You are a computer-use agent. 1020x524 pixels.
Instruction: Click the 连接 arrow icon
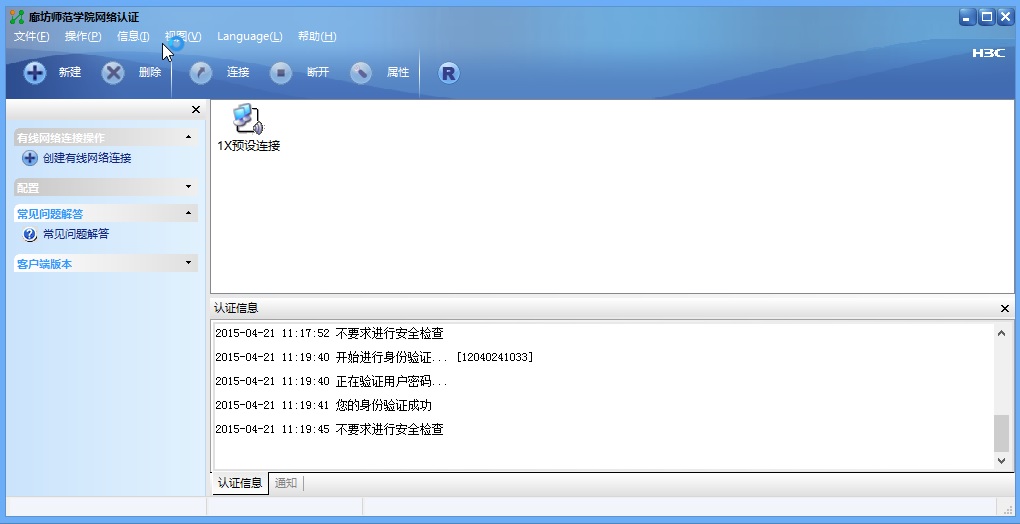pyautogui.click(x=201, y=72)
